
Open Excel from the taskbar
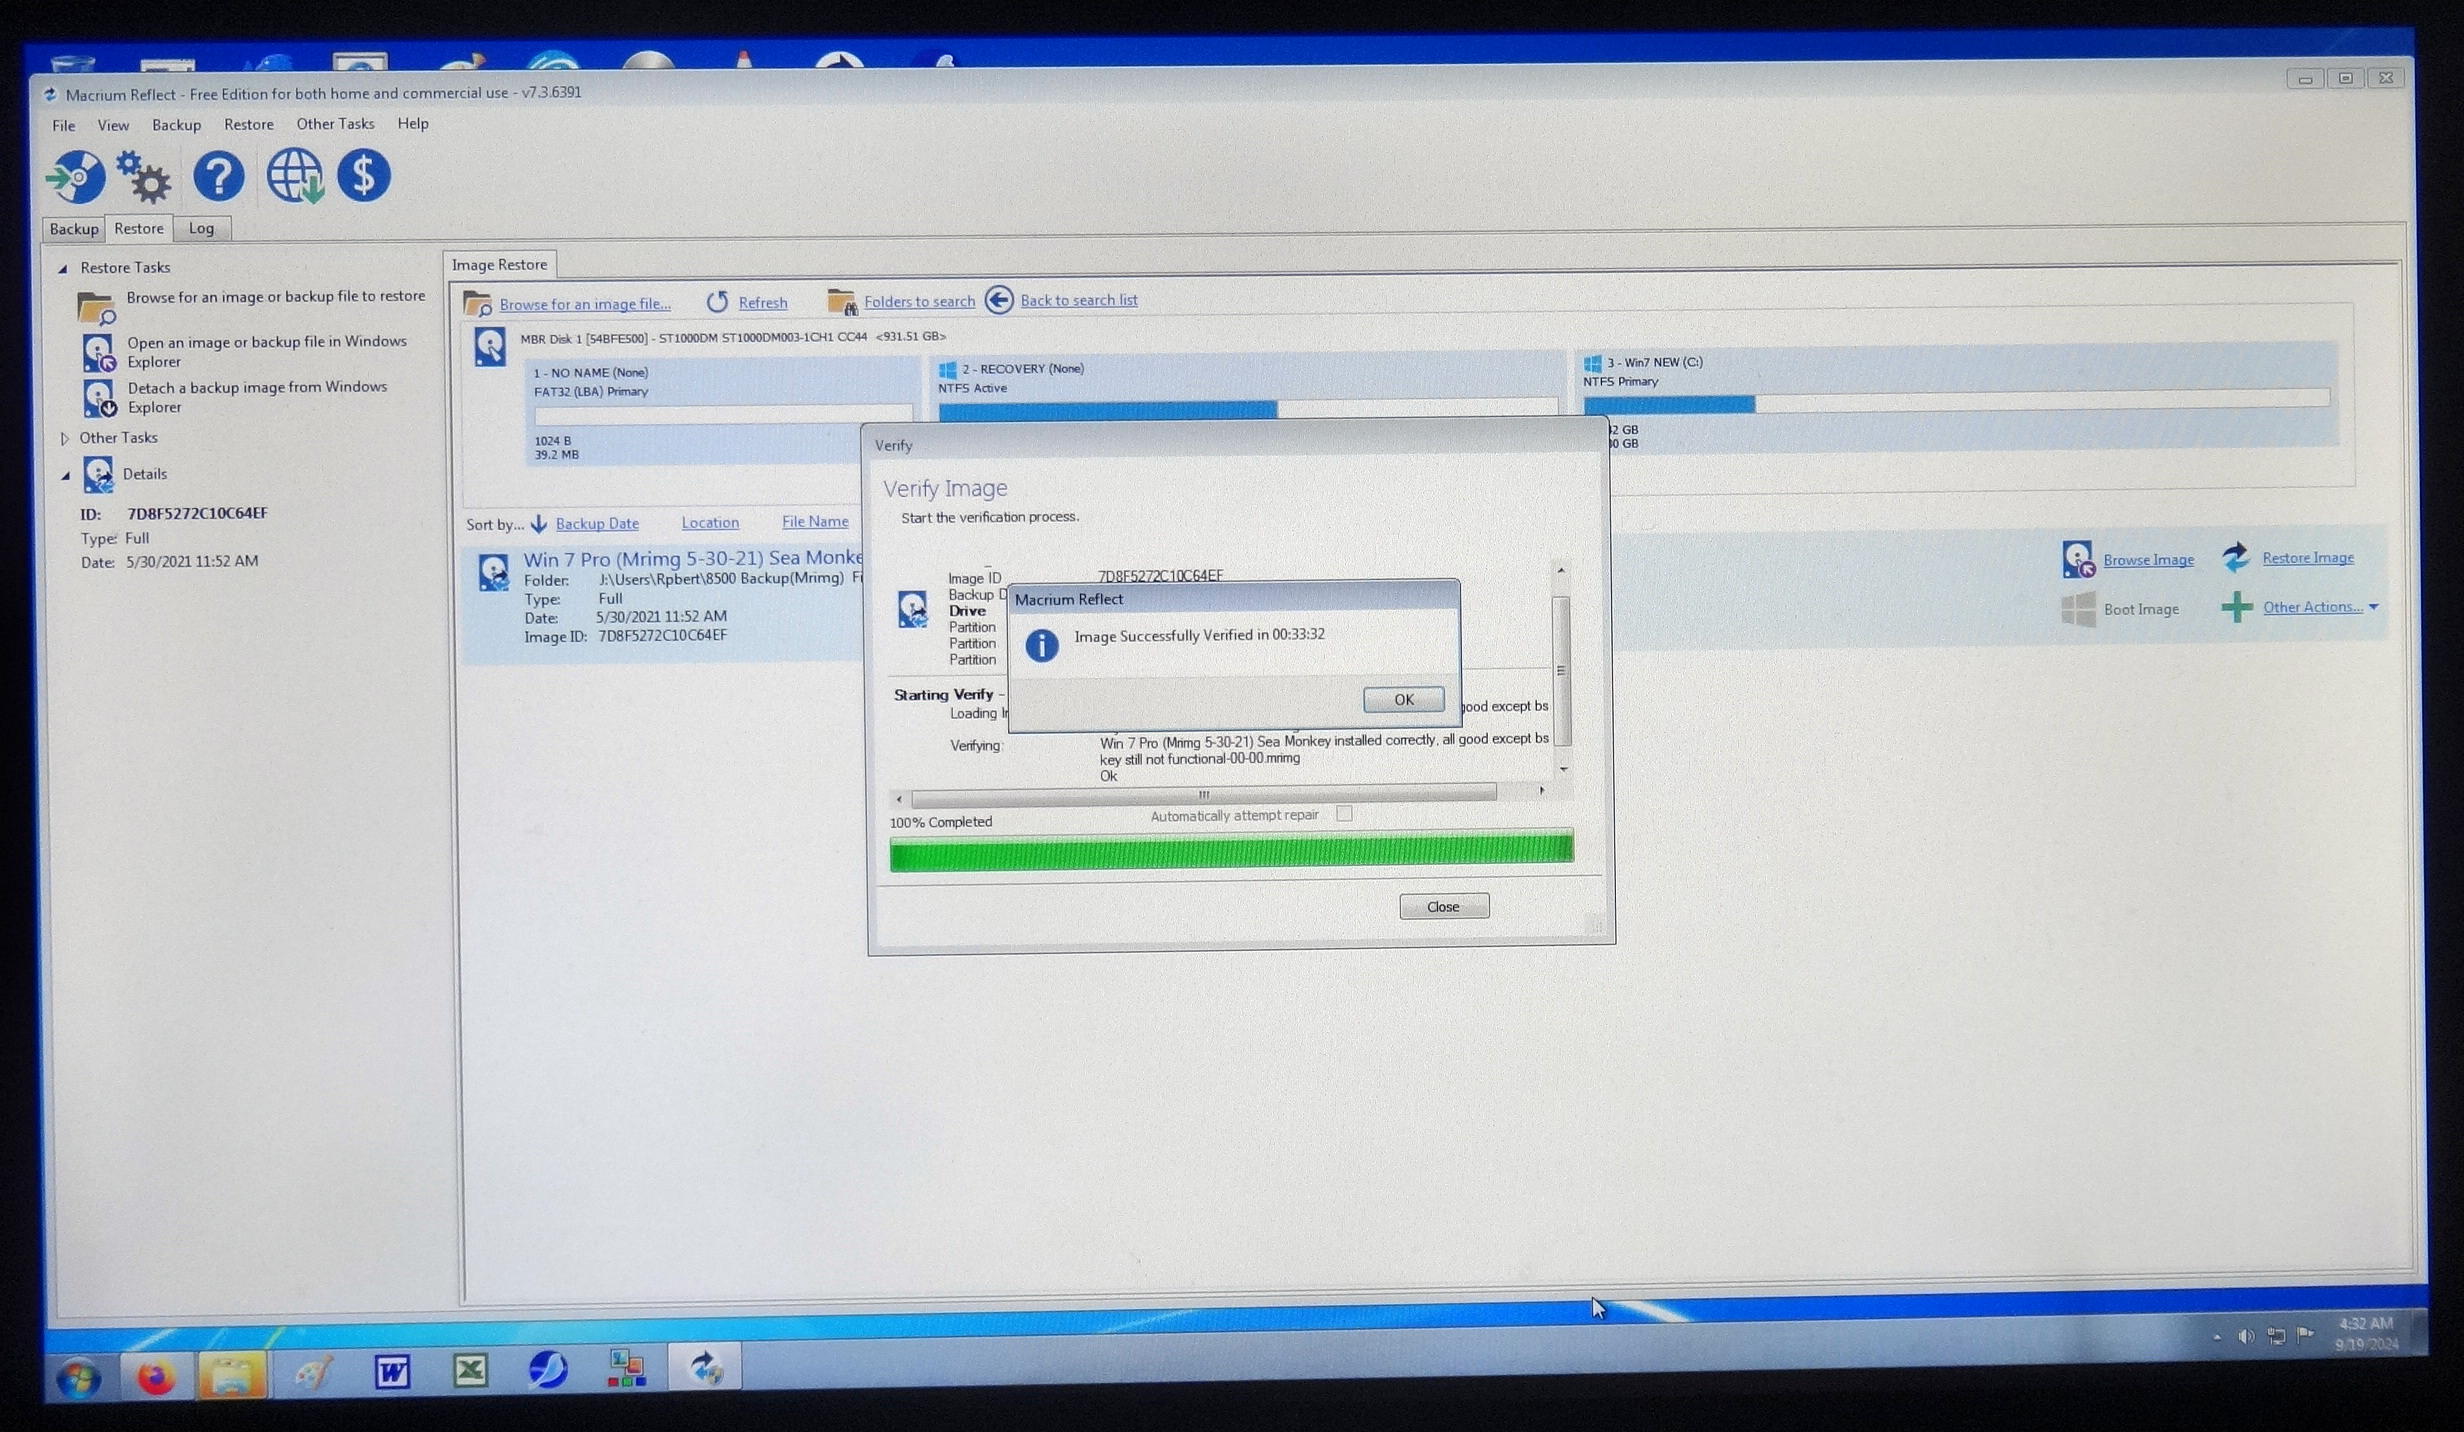pos(470,1369)
